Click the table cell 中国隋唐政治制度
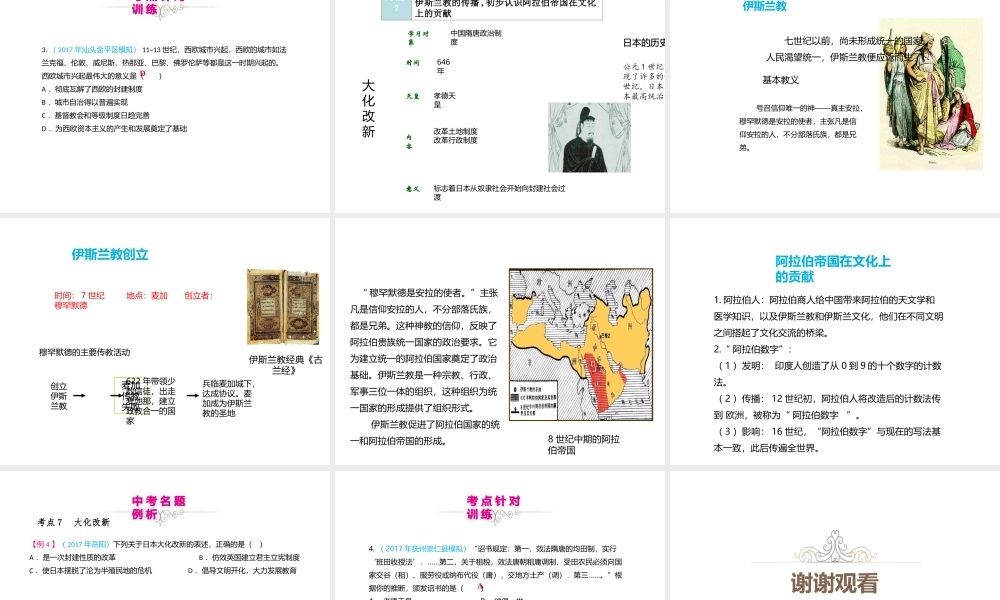The image size is (1000, 600). pyautogui.click(x=476, y=37)
